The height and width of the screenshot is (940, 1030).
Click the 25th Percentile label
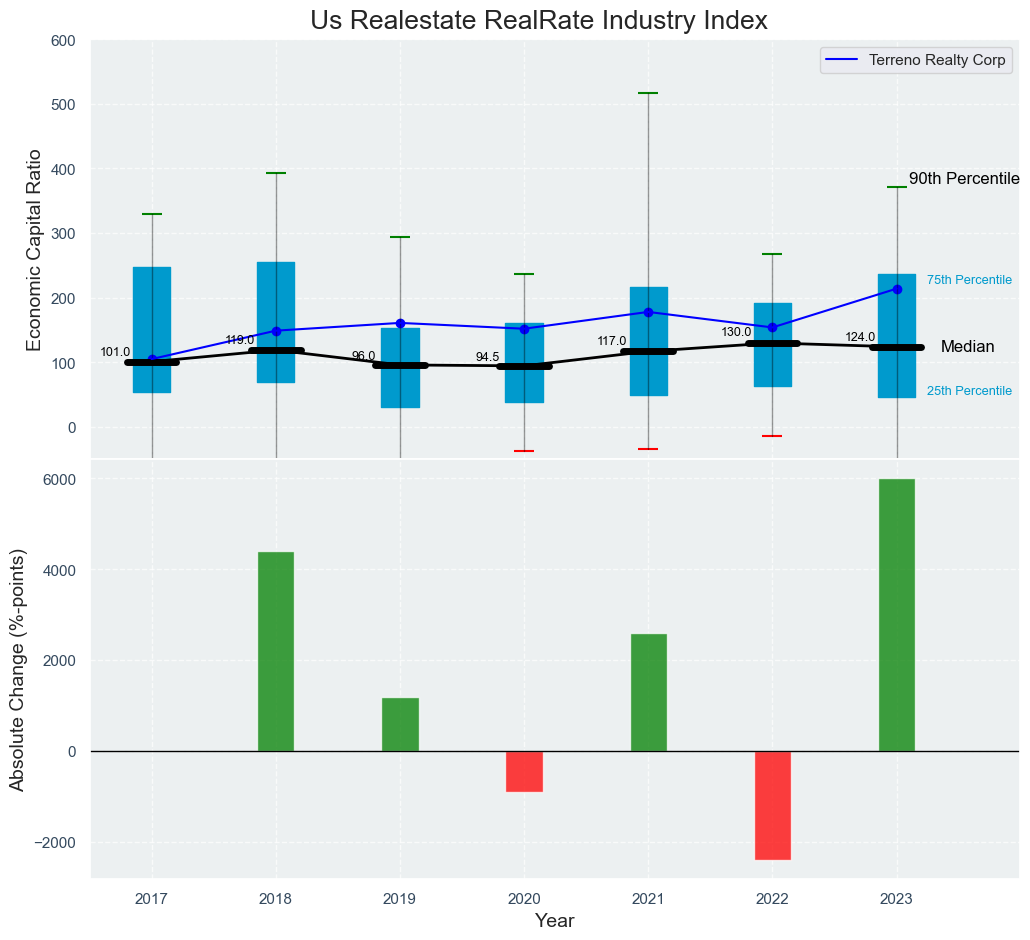pyautogui.click(x=969, y=391)
